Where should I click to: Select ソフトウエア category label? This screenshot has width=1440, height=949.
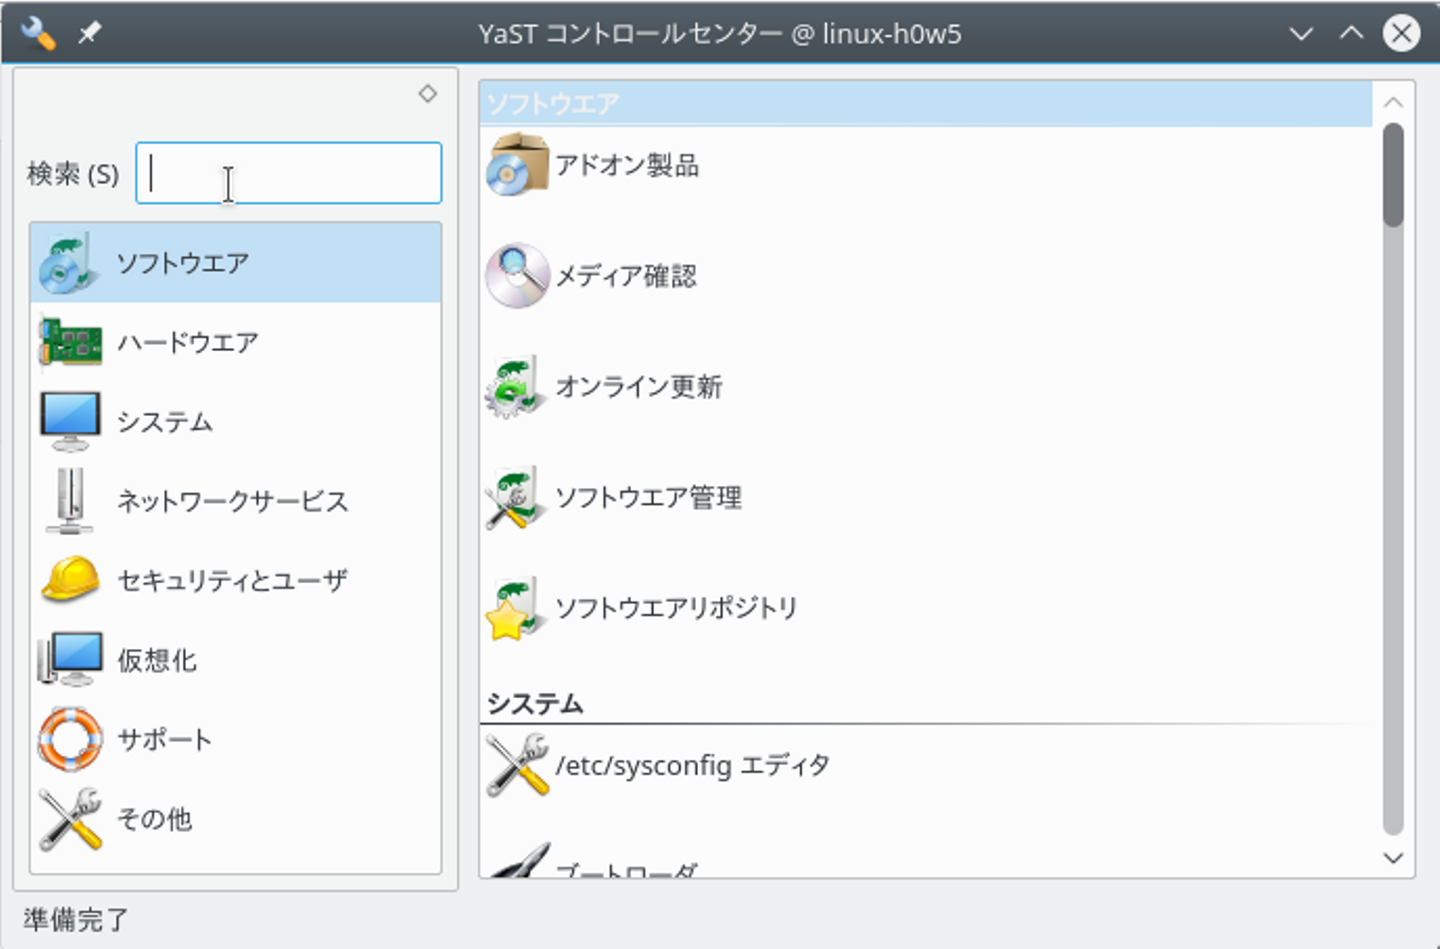pos(183,263)
